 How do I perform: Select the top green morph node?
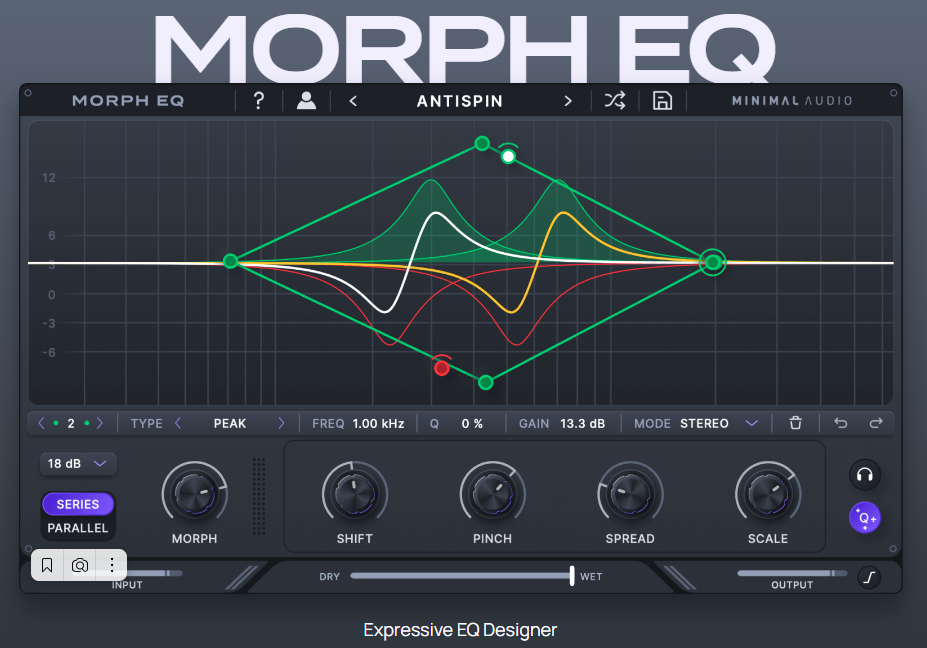(482, 143)
